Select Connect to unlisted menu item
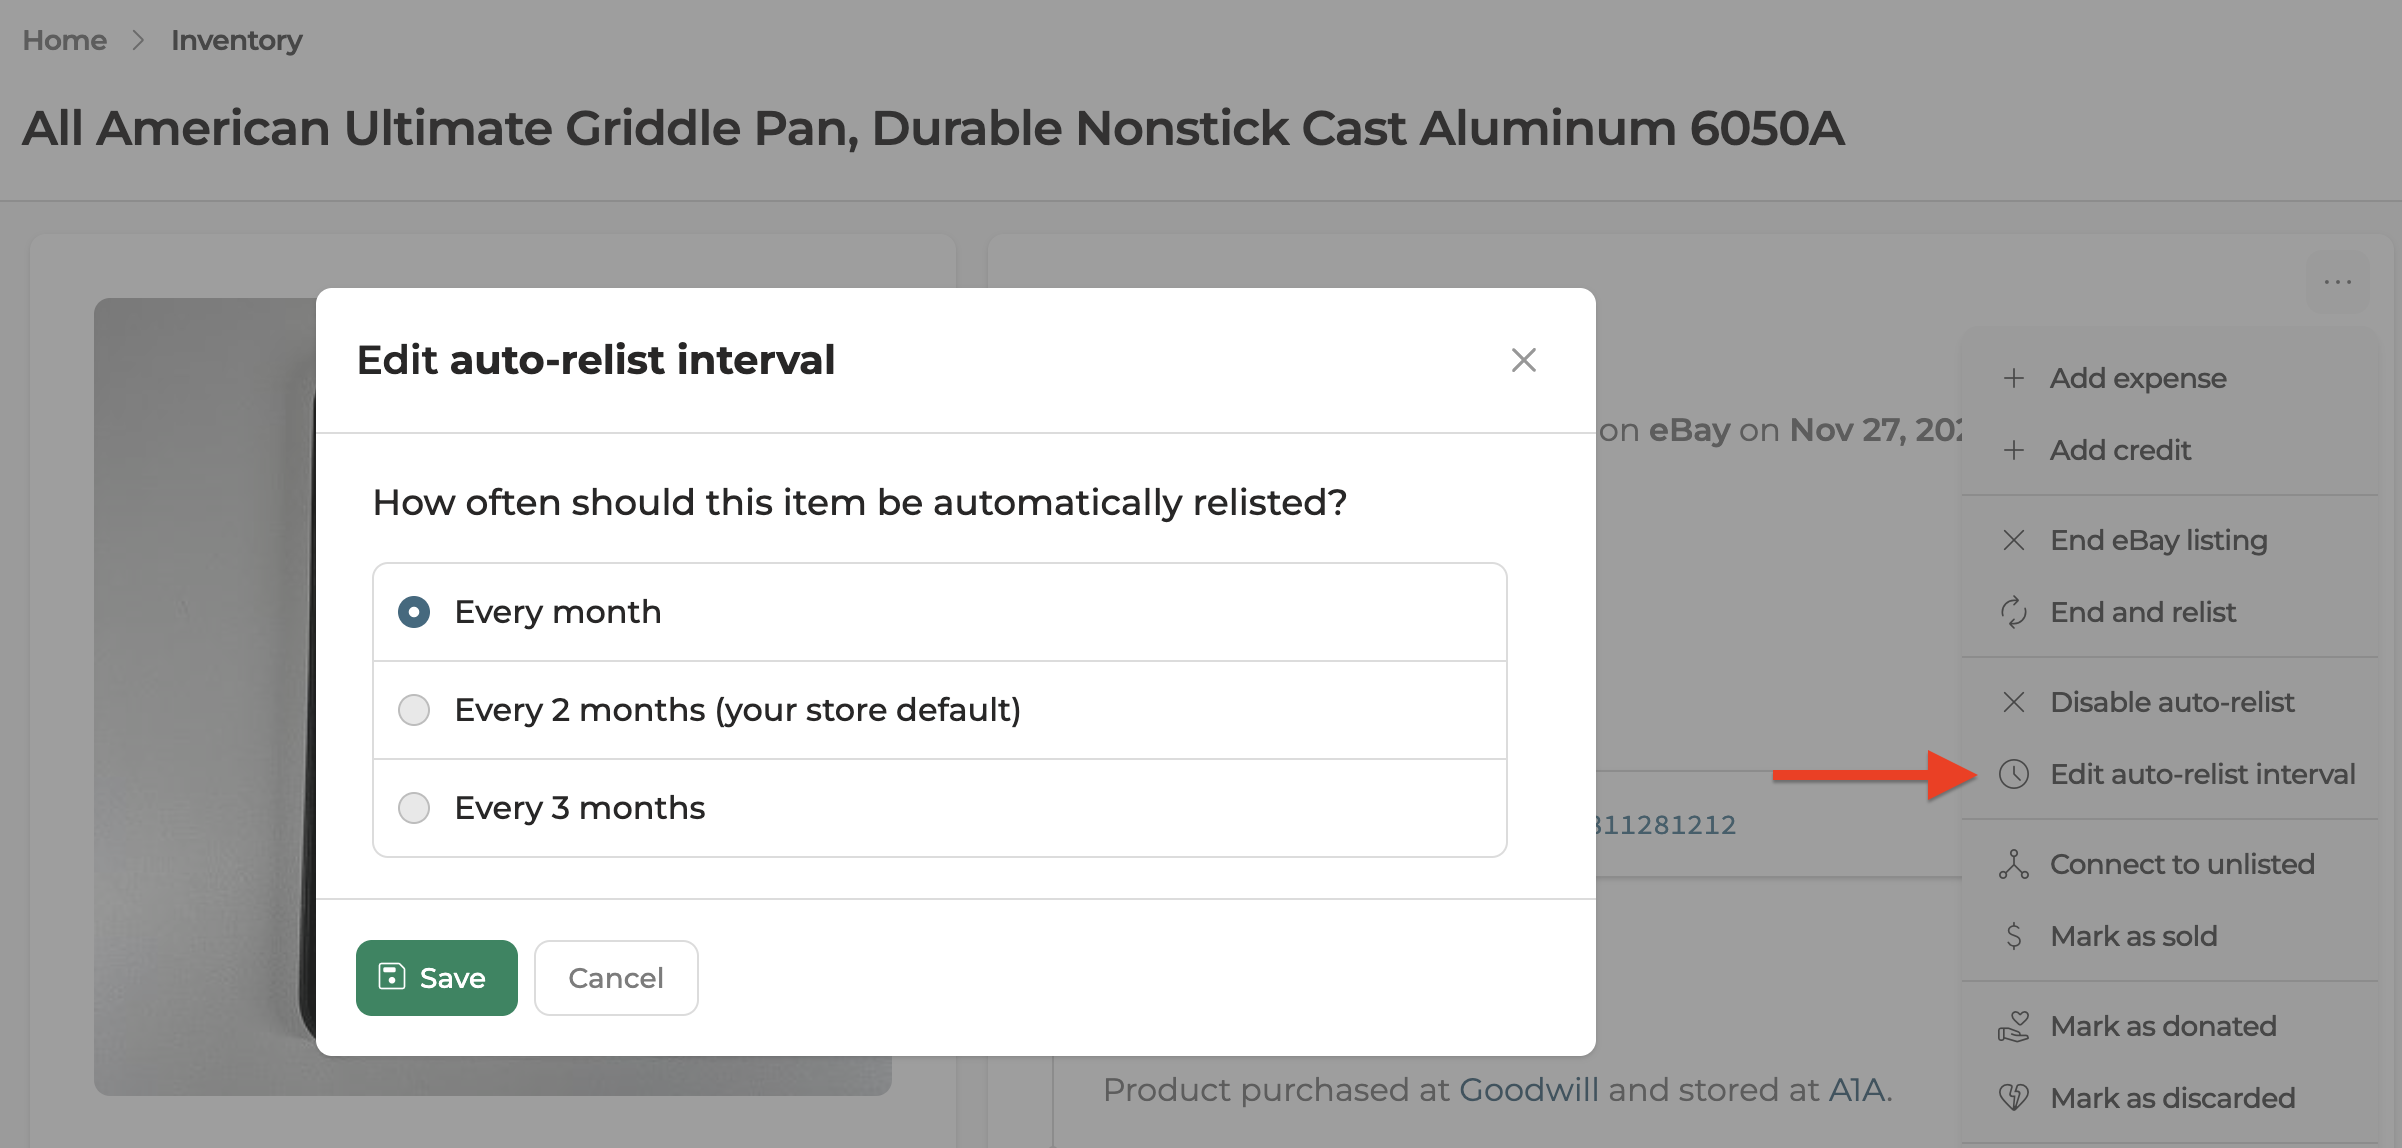Image resolution: width=2402 pixels, height=1148 pixels. (x=2182, y=864)
